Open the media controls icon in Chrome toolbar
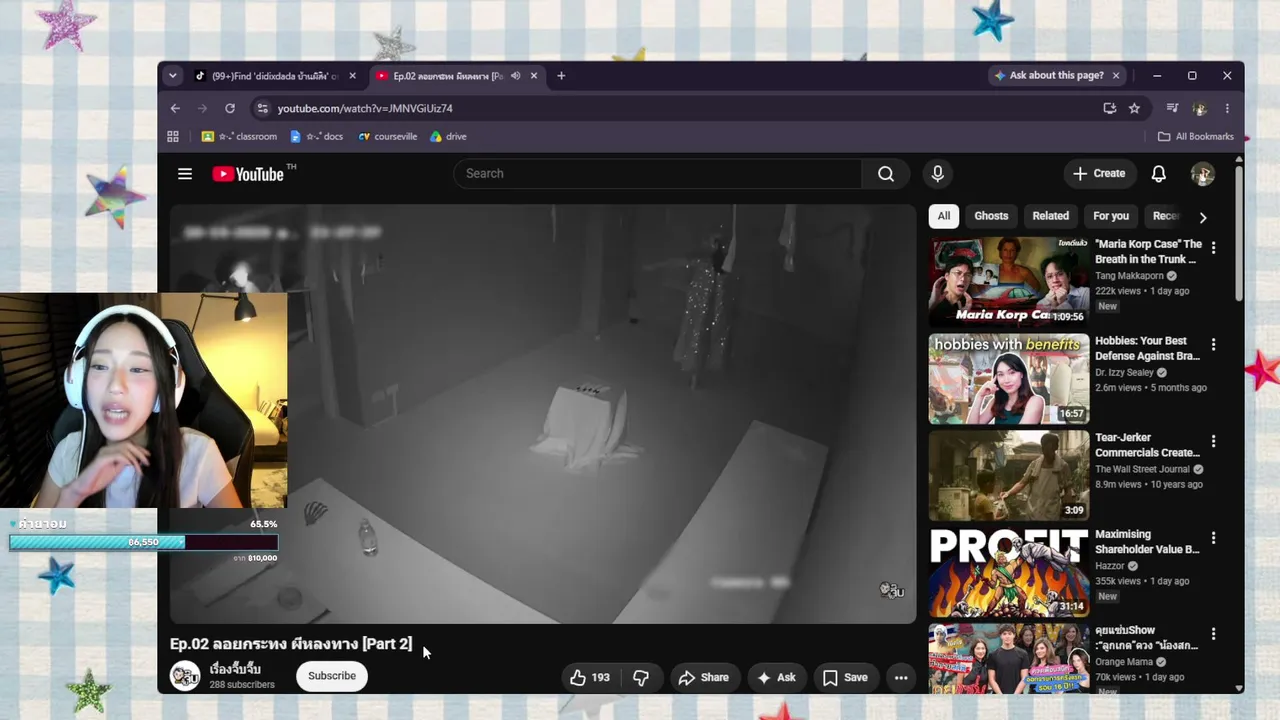Screen dimensions: 1280x720 pyautogui.click(x=1172, y=108)
